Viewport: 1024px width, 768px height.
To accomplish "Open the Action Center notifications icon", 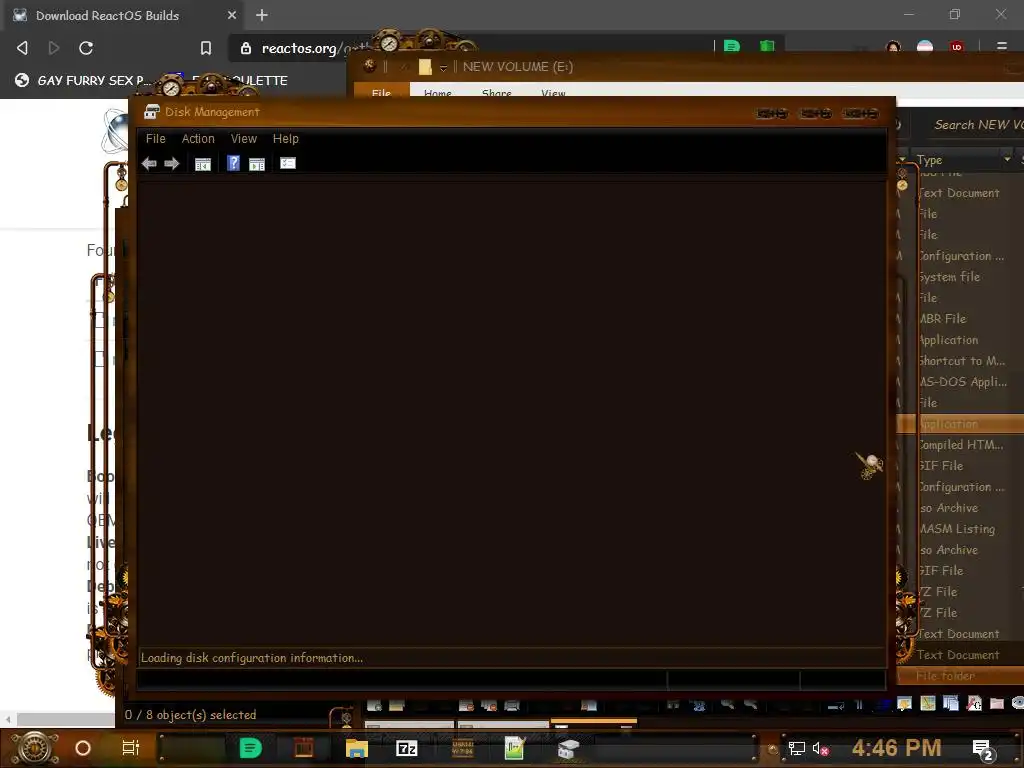I will coord(983,750).
